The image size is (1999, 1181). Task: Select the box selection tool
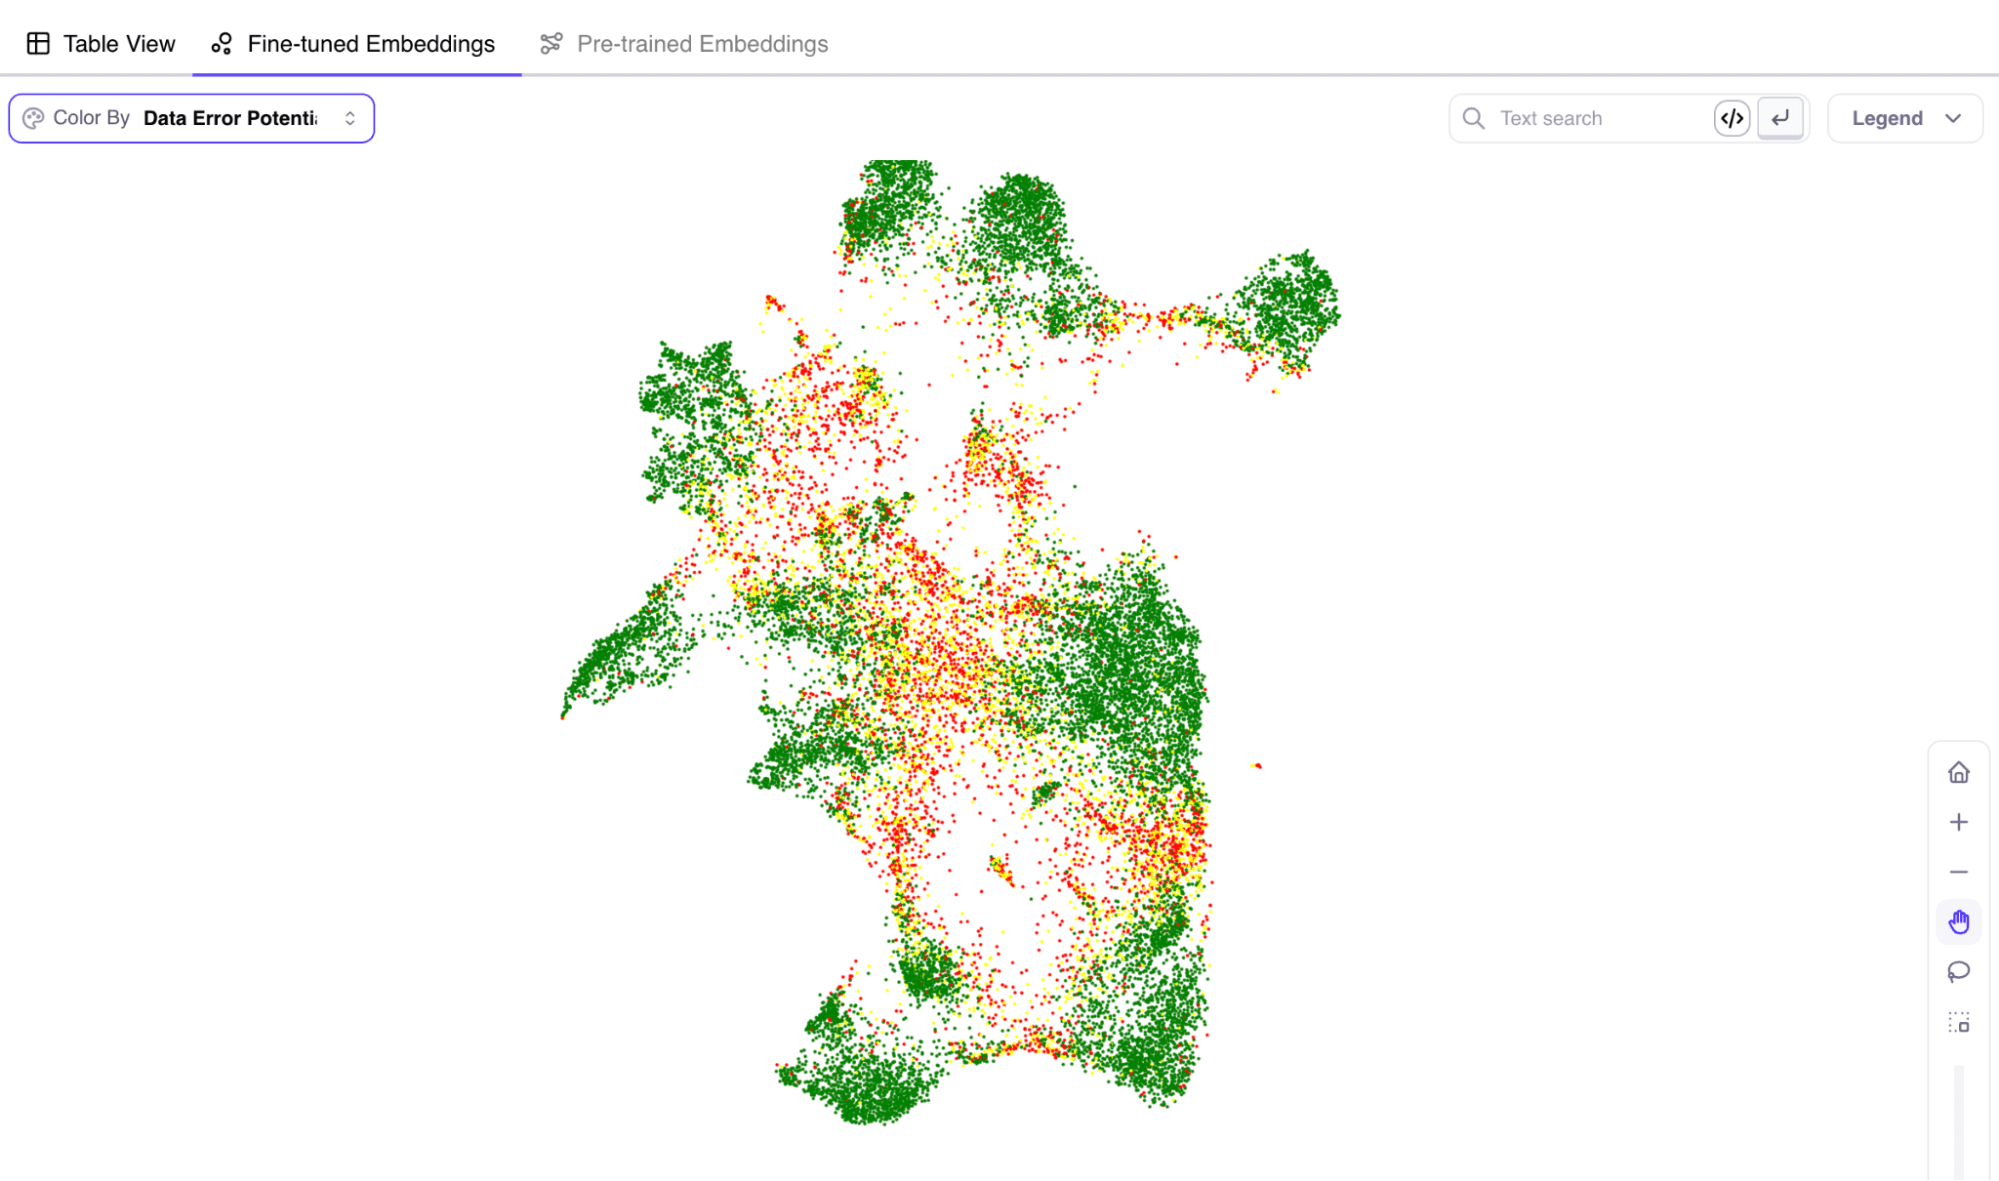pos(1958,1022)
